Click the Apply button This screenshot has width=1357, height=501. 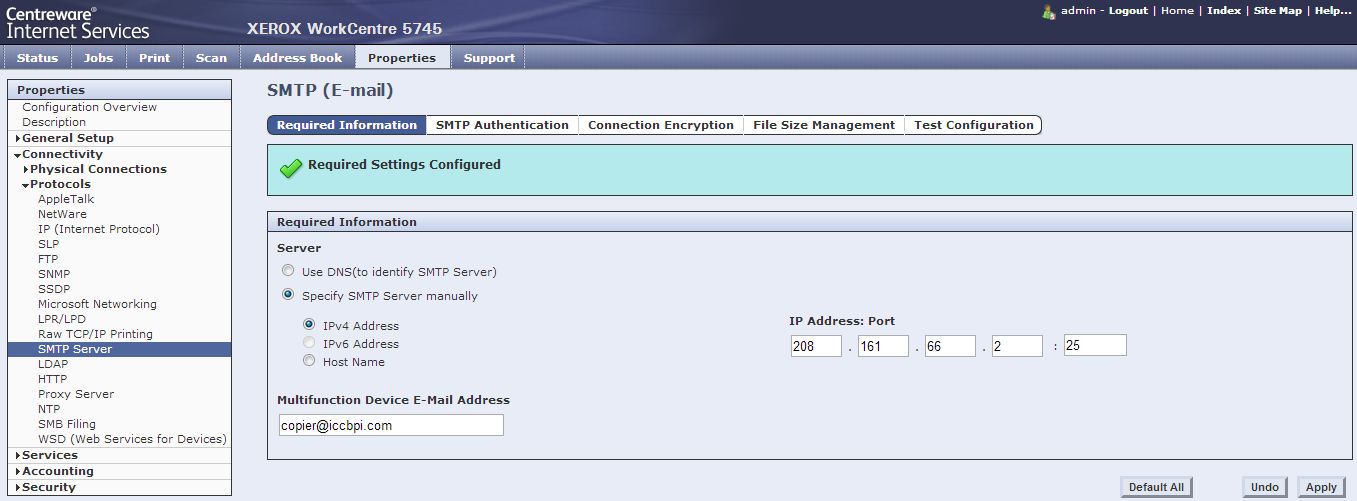[1321, 487]
